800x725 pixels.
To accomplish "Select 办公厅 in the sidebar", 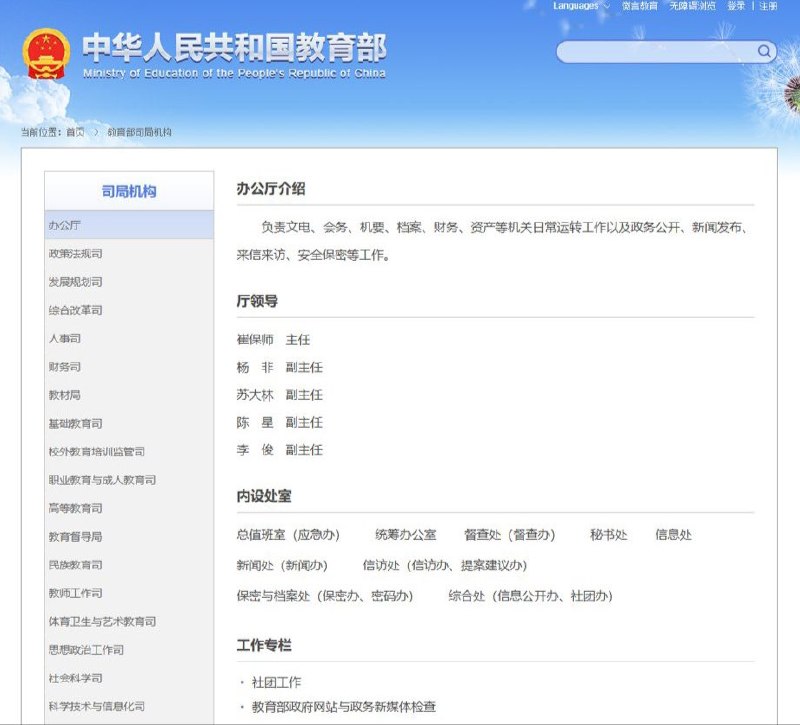I will [x=129, y=225].
